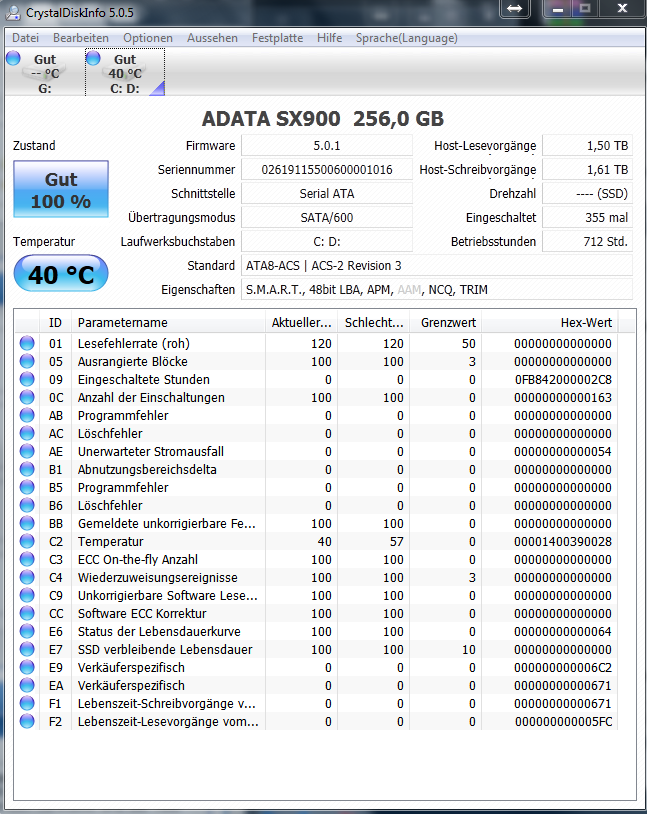This screenshot has width=647, height=814.
Task: Click hex value 00001400390028
Action: (563, 541)
